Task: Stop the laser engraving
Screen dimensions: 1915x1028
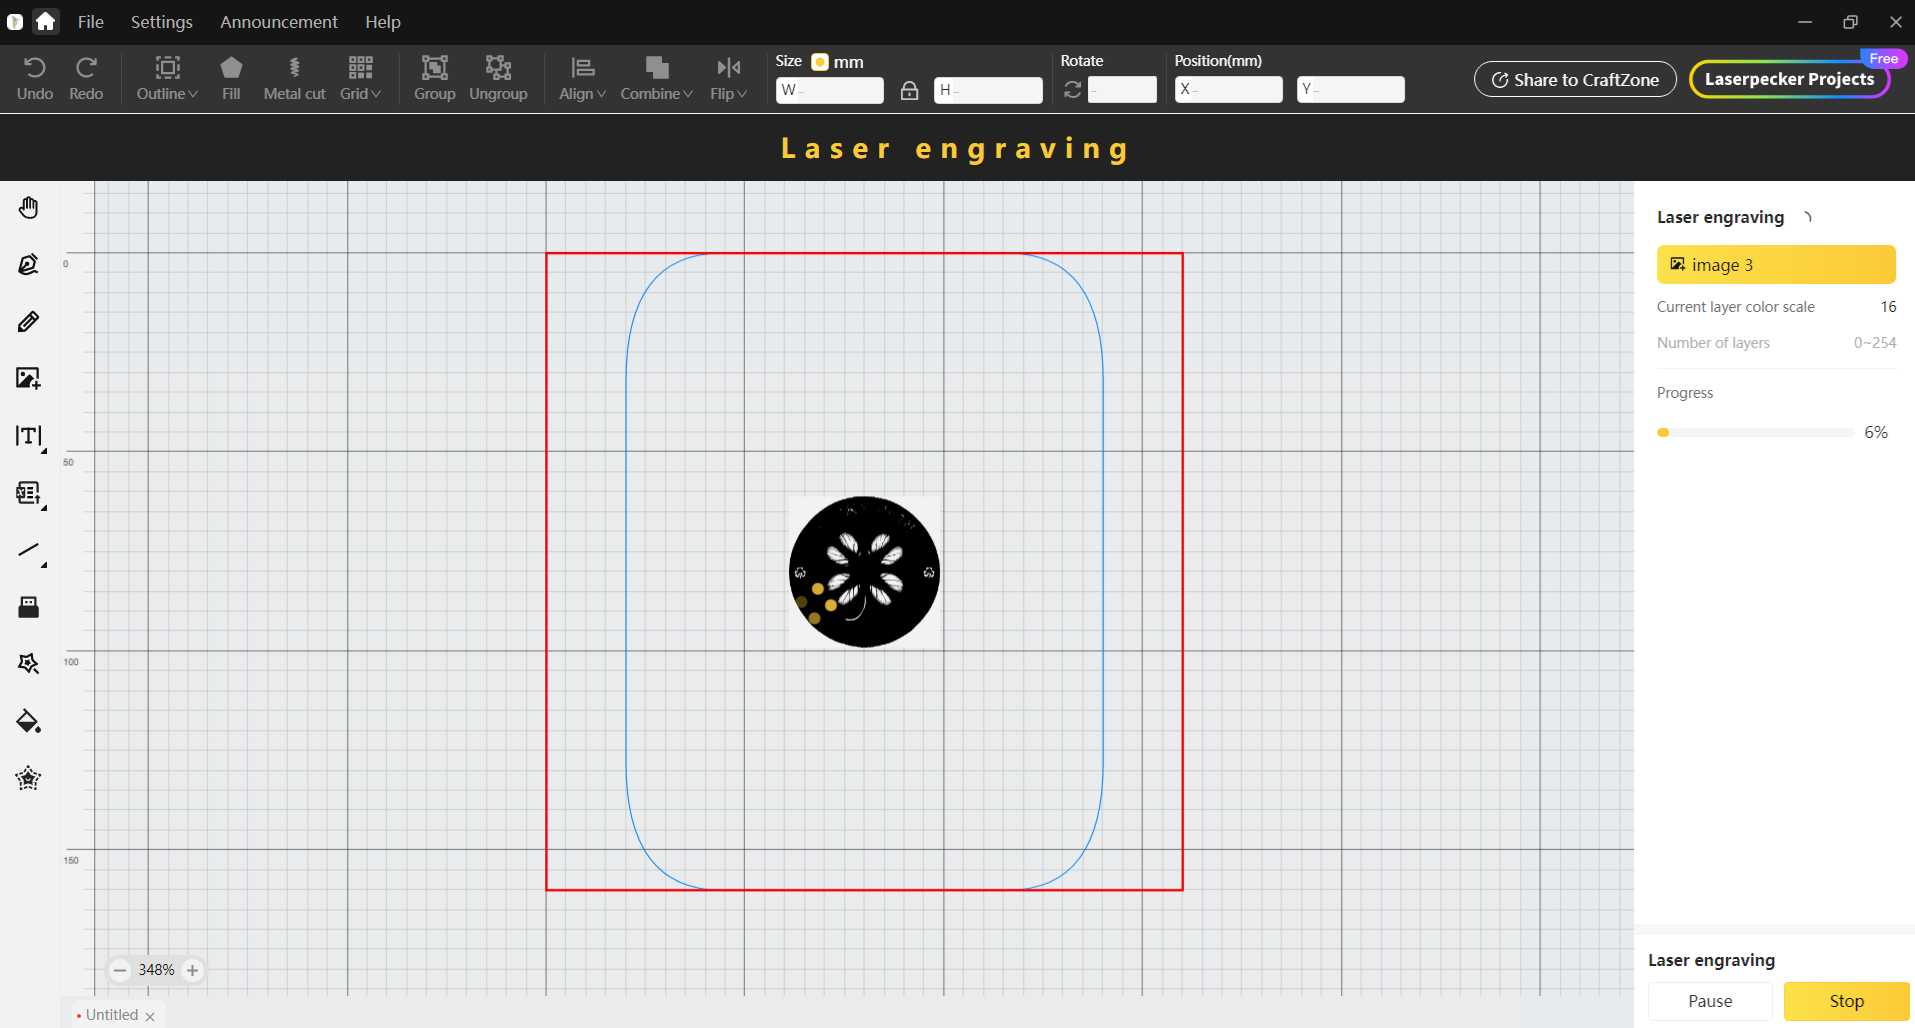Action: point(1846,1001)
